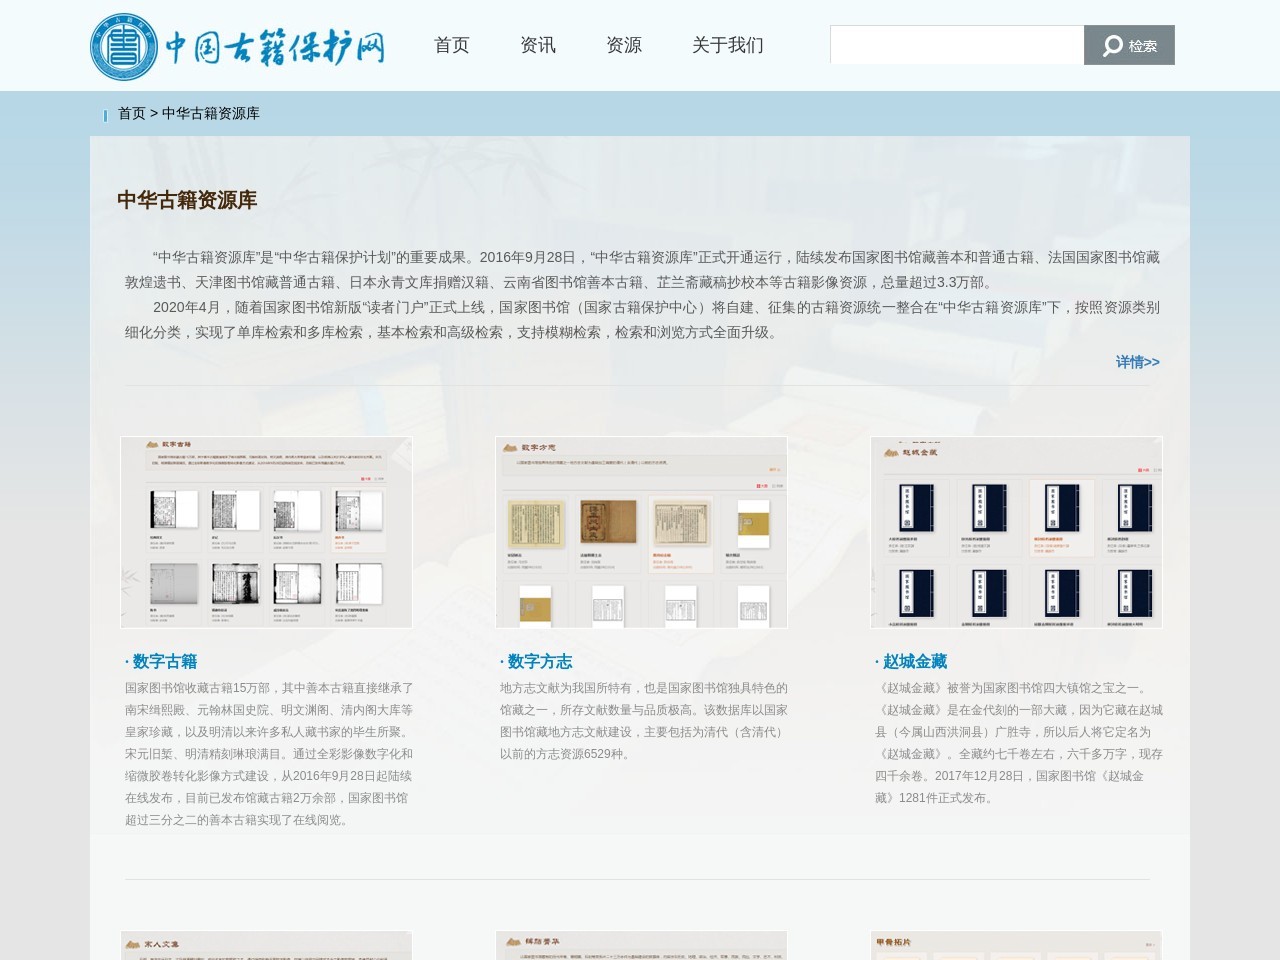The height and width of the screenshot is (960, 1280).
Task: Focus the search input field
Action: 957,45
